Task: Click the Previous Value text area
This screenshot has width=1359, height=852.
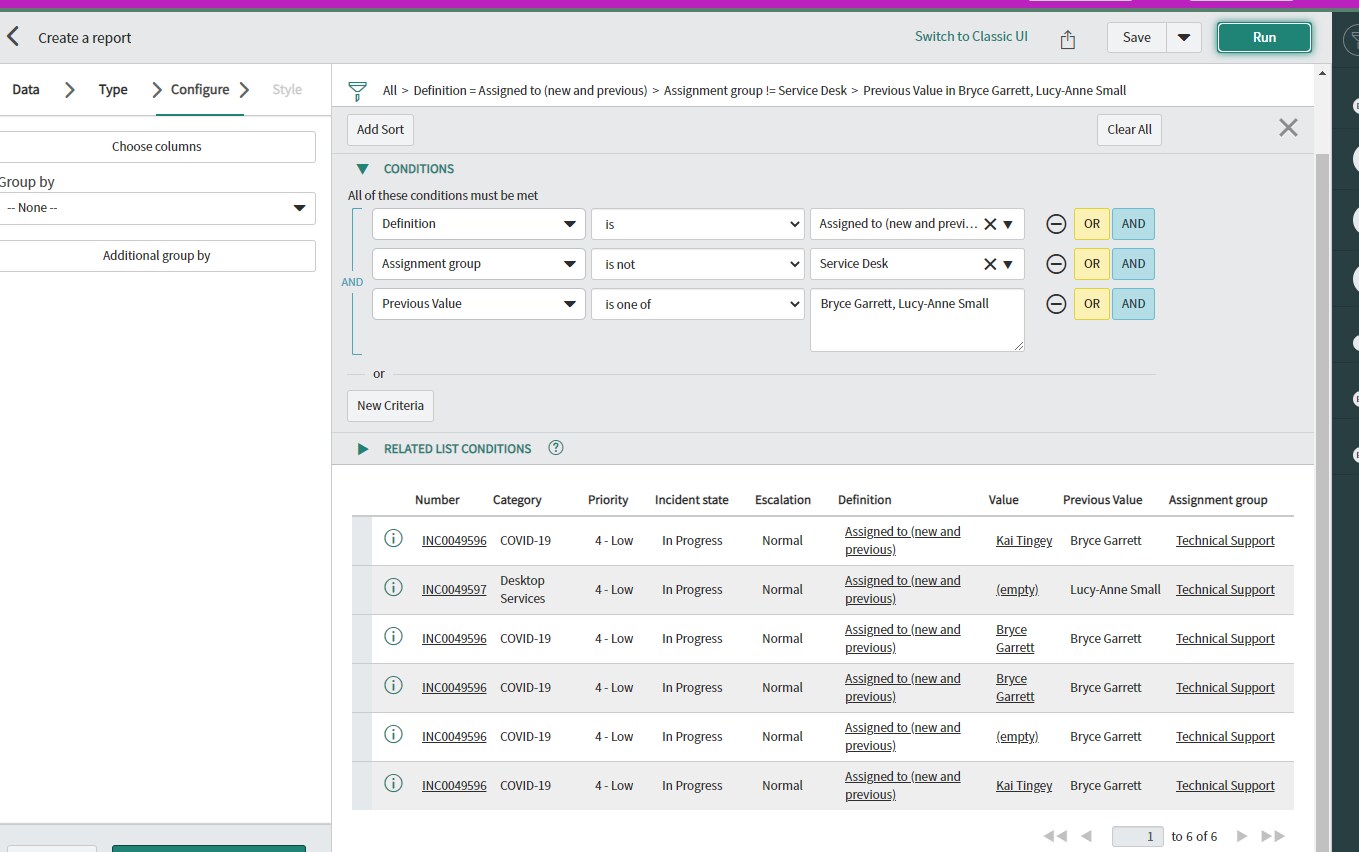Action: (917, 320)
